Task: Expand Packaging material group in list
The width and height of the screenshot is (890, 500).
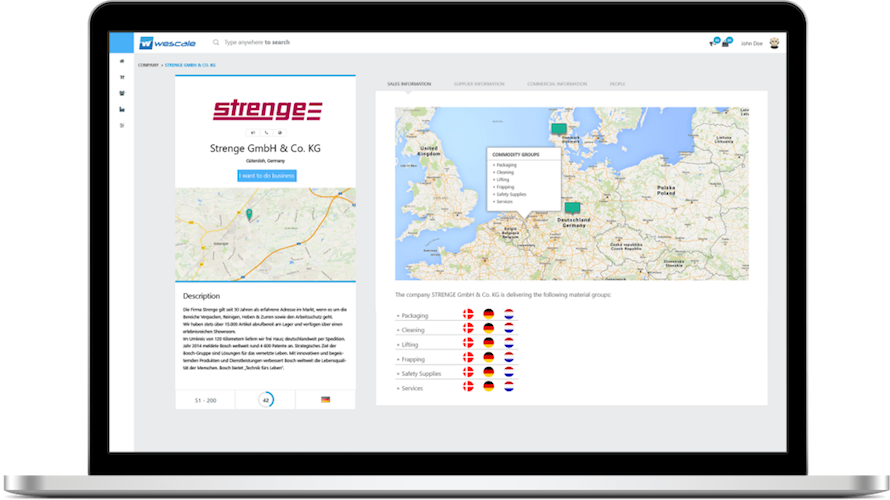Action: [x=412, y=316]
